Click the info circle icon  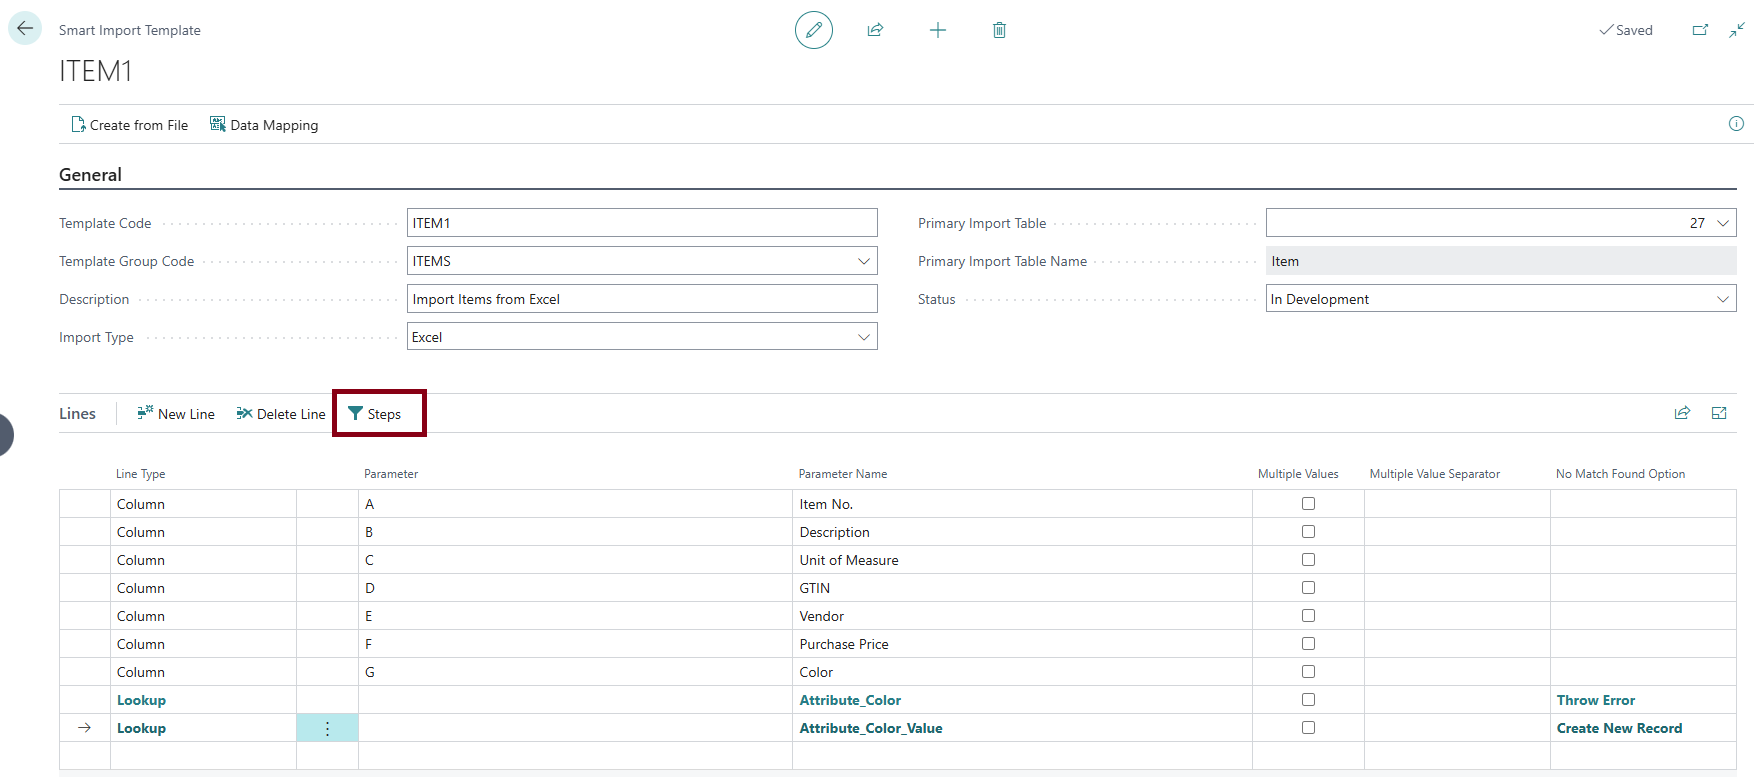[x=1736, y=124]
